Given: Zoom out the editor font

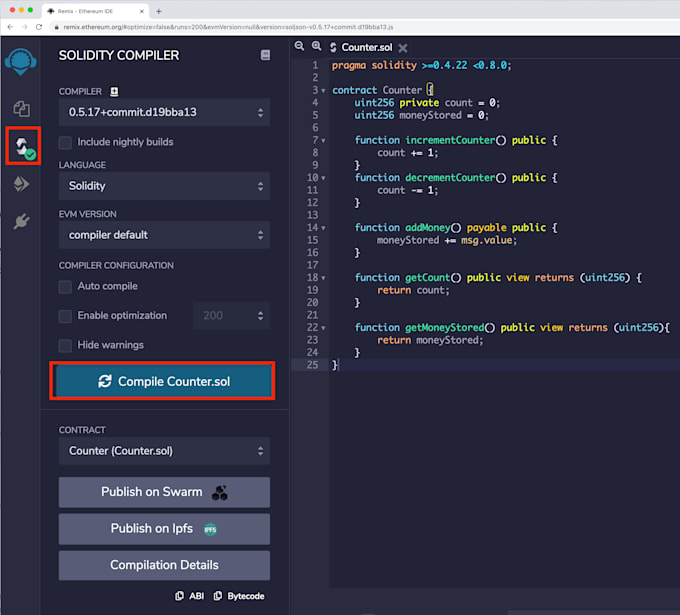Looking at the screenshot, I should point(299,46).
